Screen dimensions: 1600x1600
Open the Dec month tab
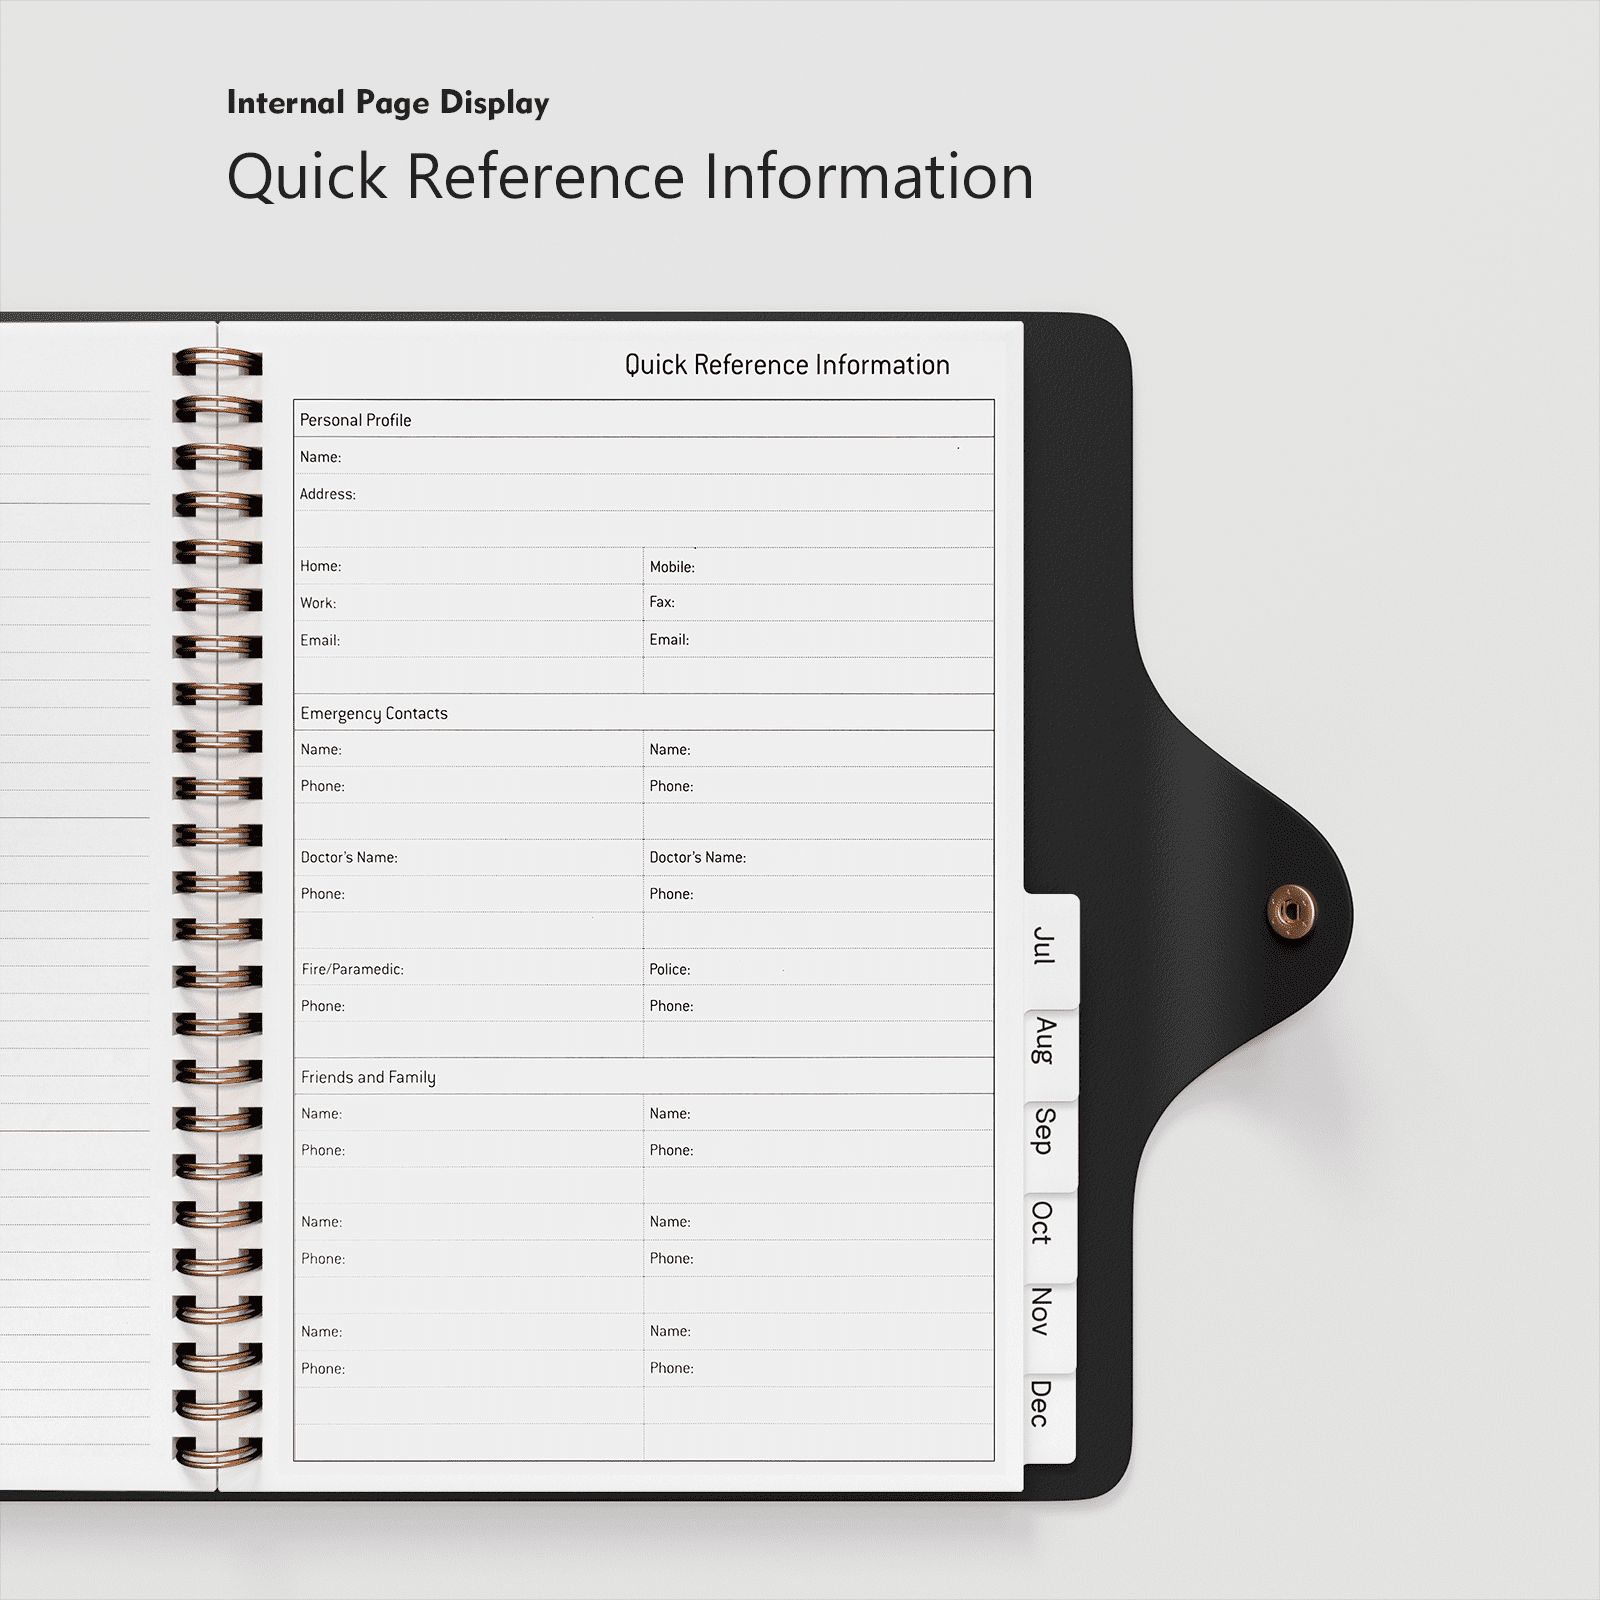1050,1412
